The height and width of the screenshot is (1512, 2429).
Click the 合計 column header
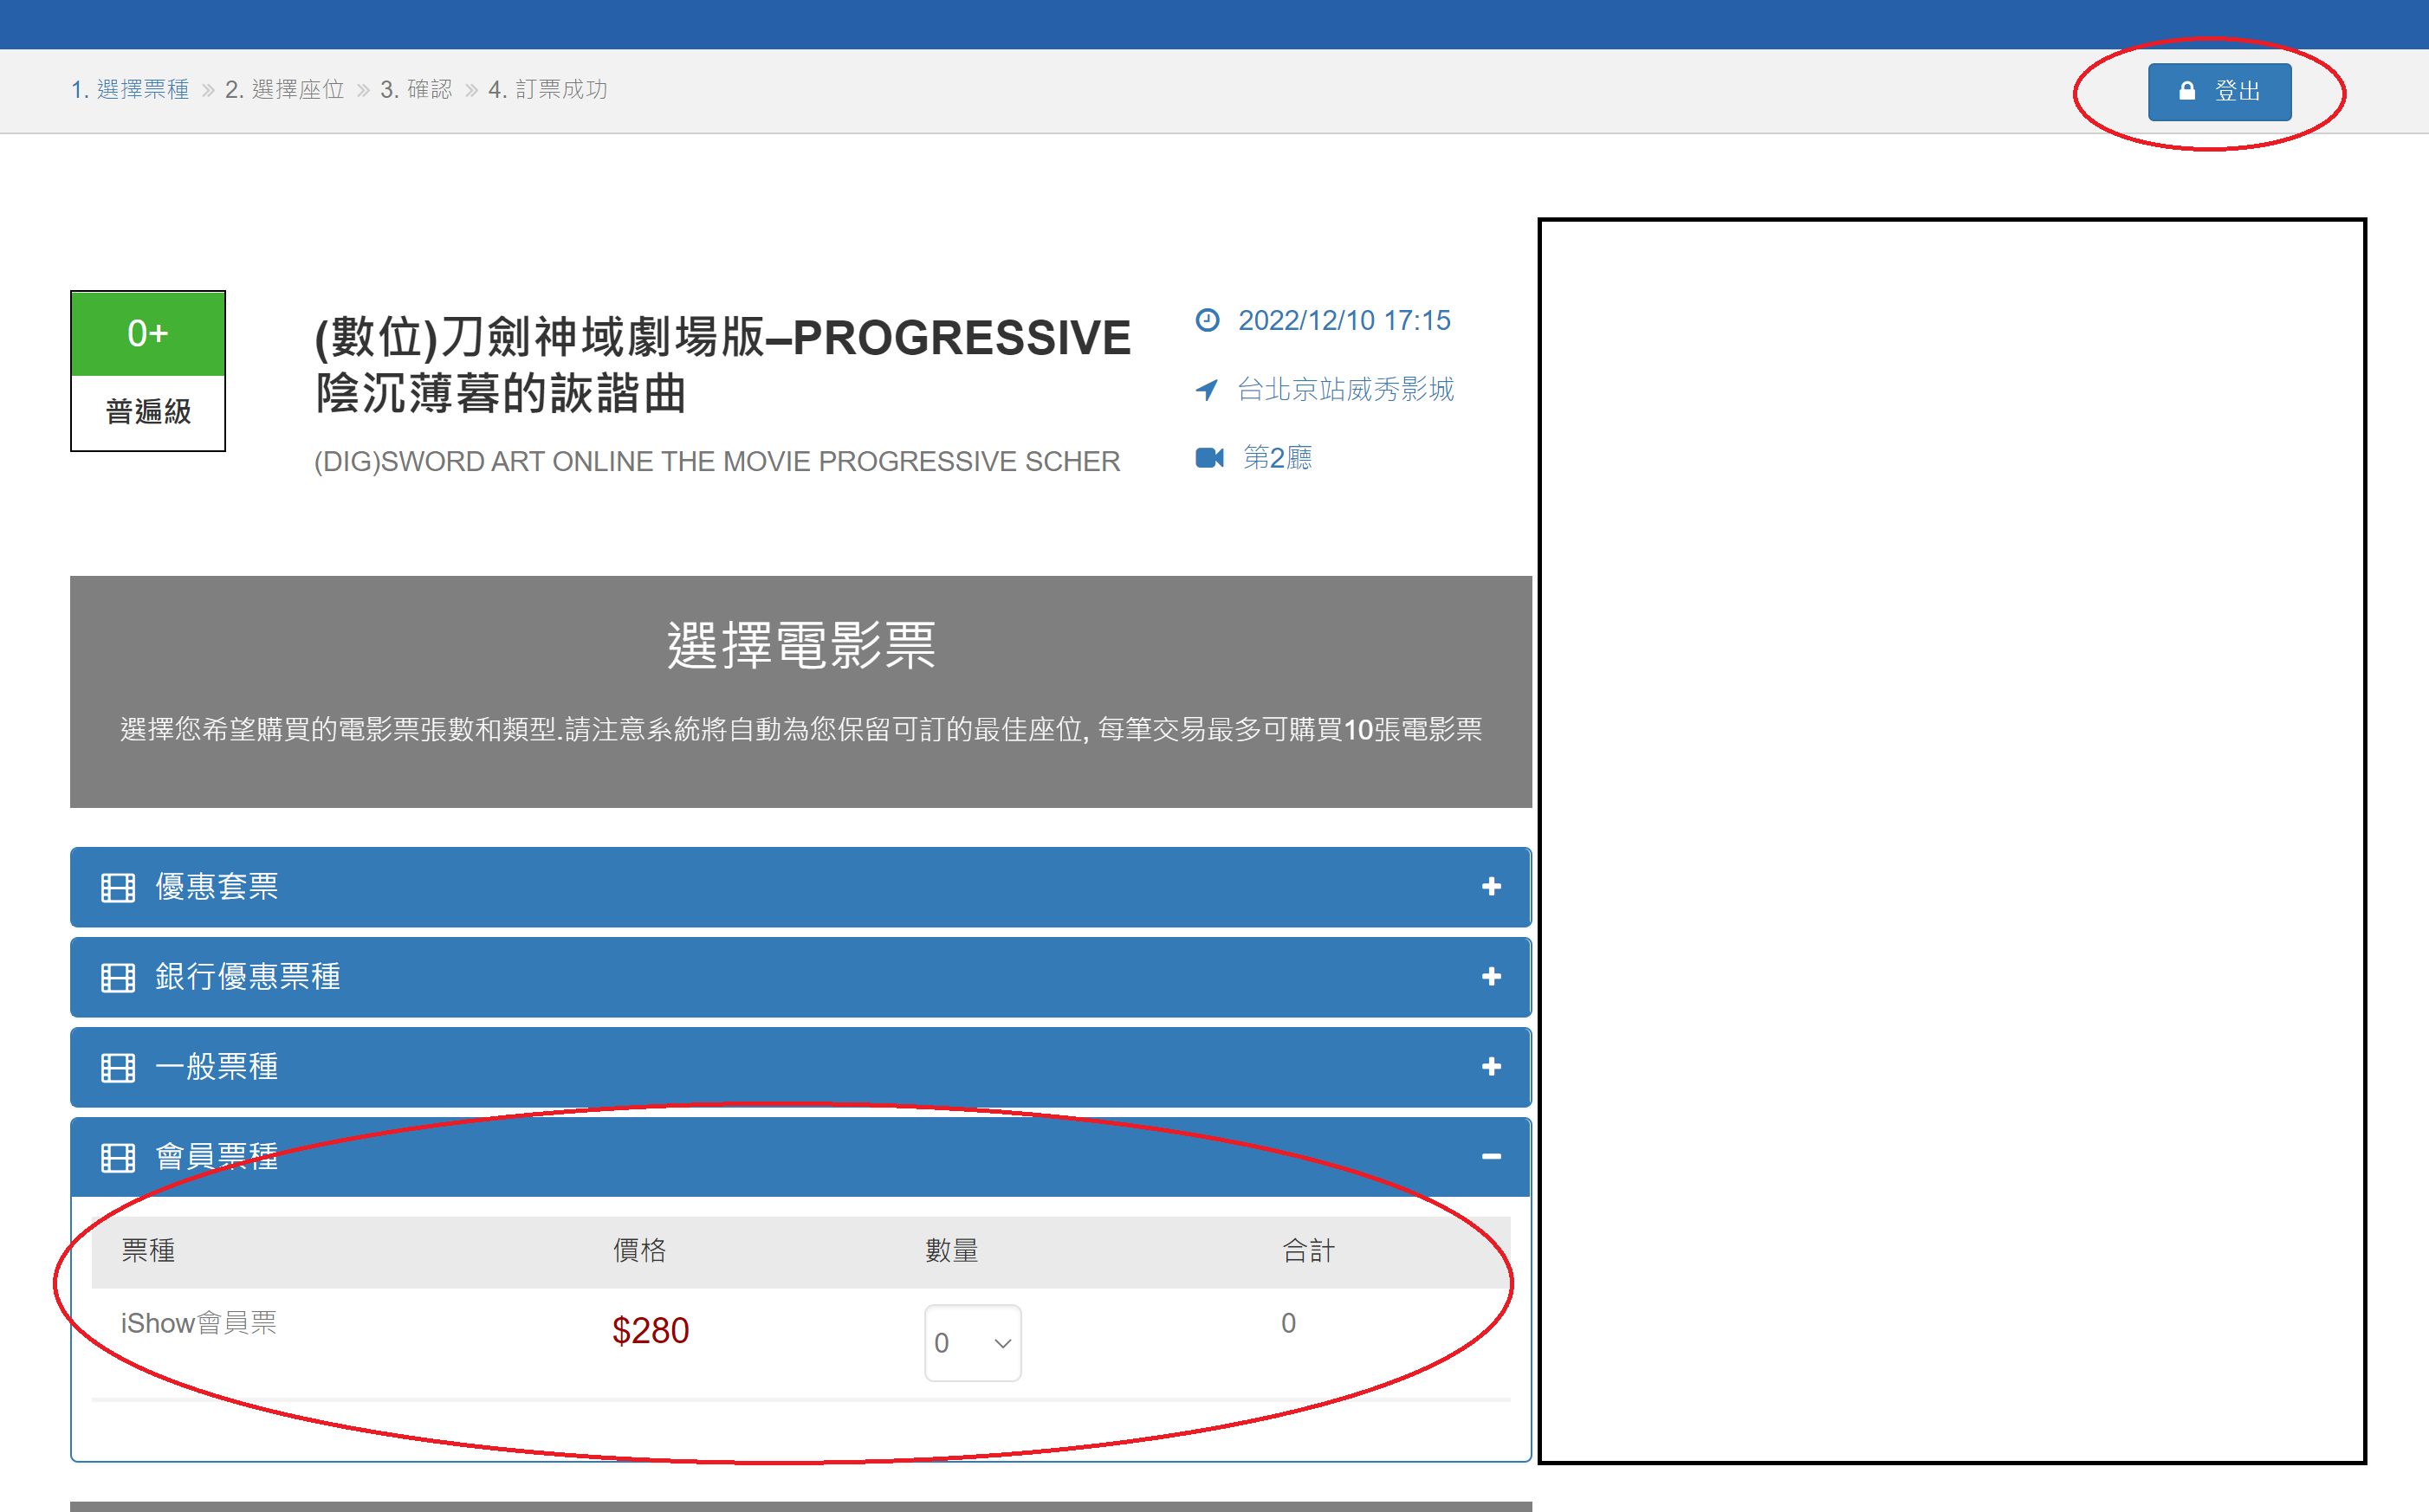click(1308, 1250)
